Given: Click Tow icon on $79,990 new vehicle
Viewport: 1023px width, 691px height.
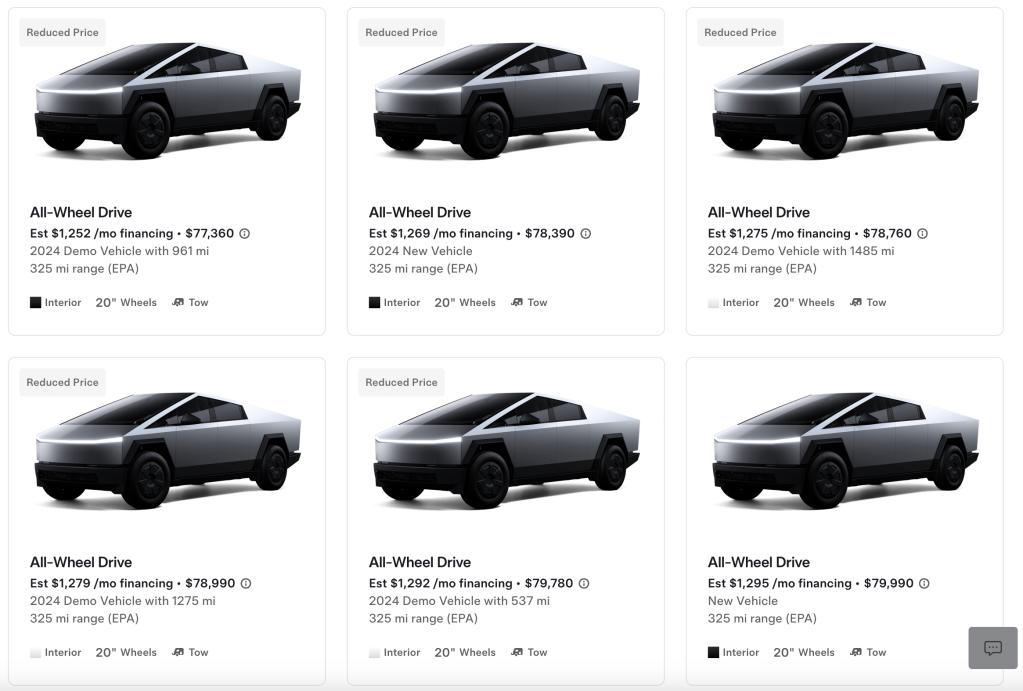Looking at the screenshot, I should (x=856, y=653).
